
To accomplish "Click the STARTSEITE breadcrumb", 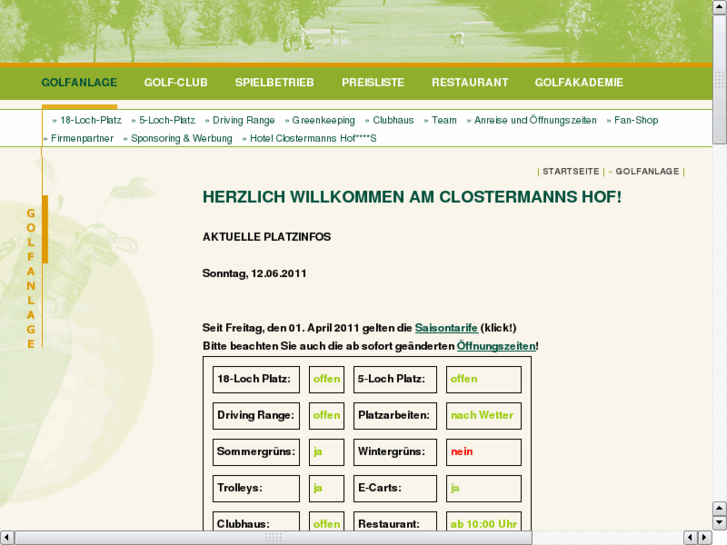I will click(x=571, y=172).
